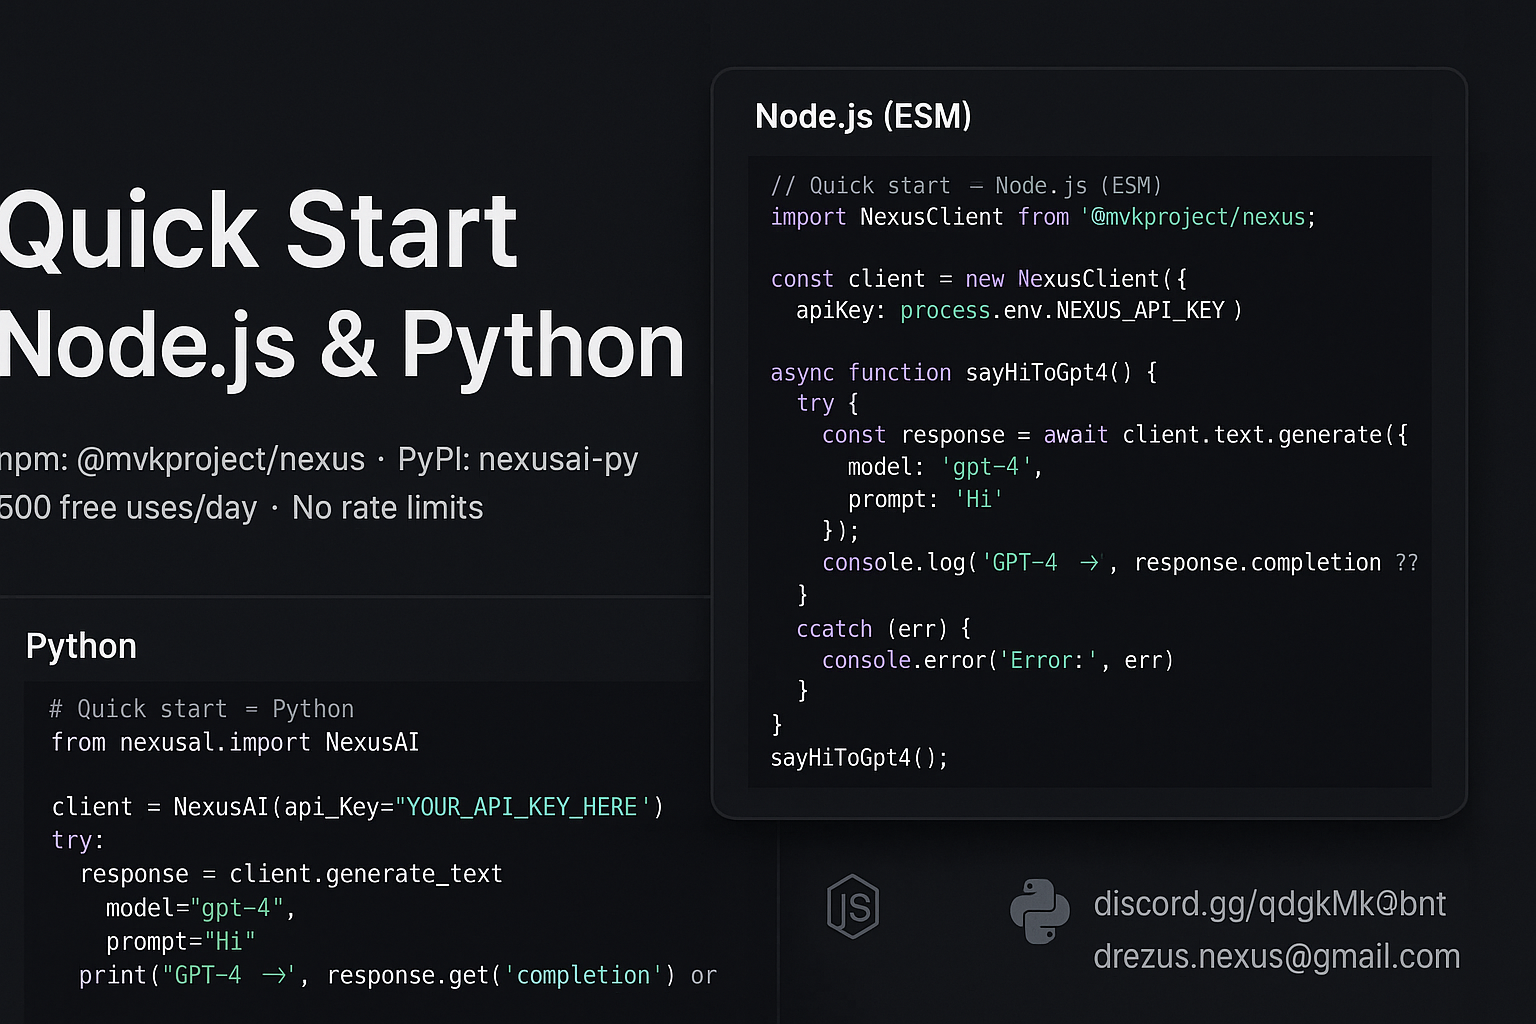Viewport: 1536px width, 1024px height.
Task: Select the NEXUS_API_KEY environment variable text
Action: pyautogui.click(x=1138, y=310)
